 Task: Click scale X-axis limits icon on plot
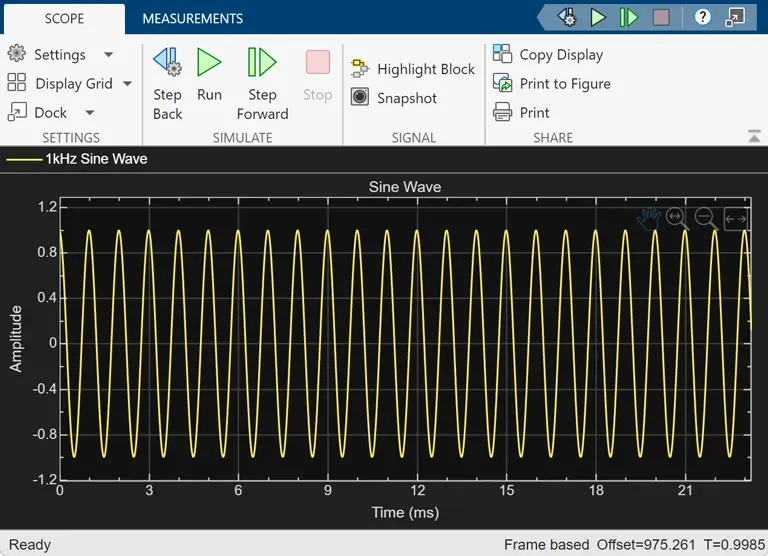[x=736, y=219]
